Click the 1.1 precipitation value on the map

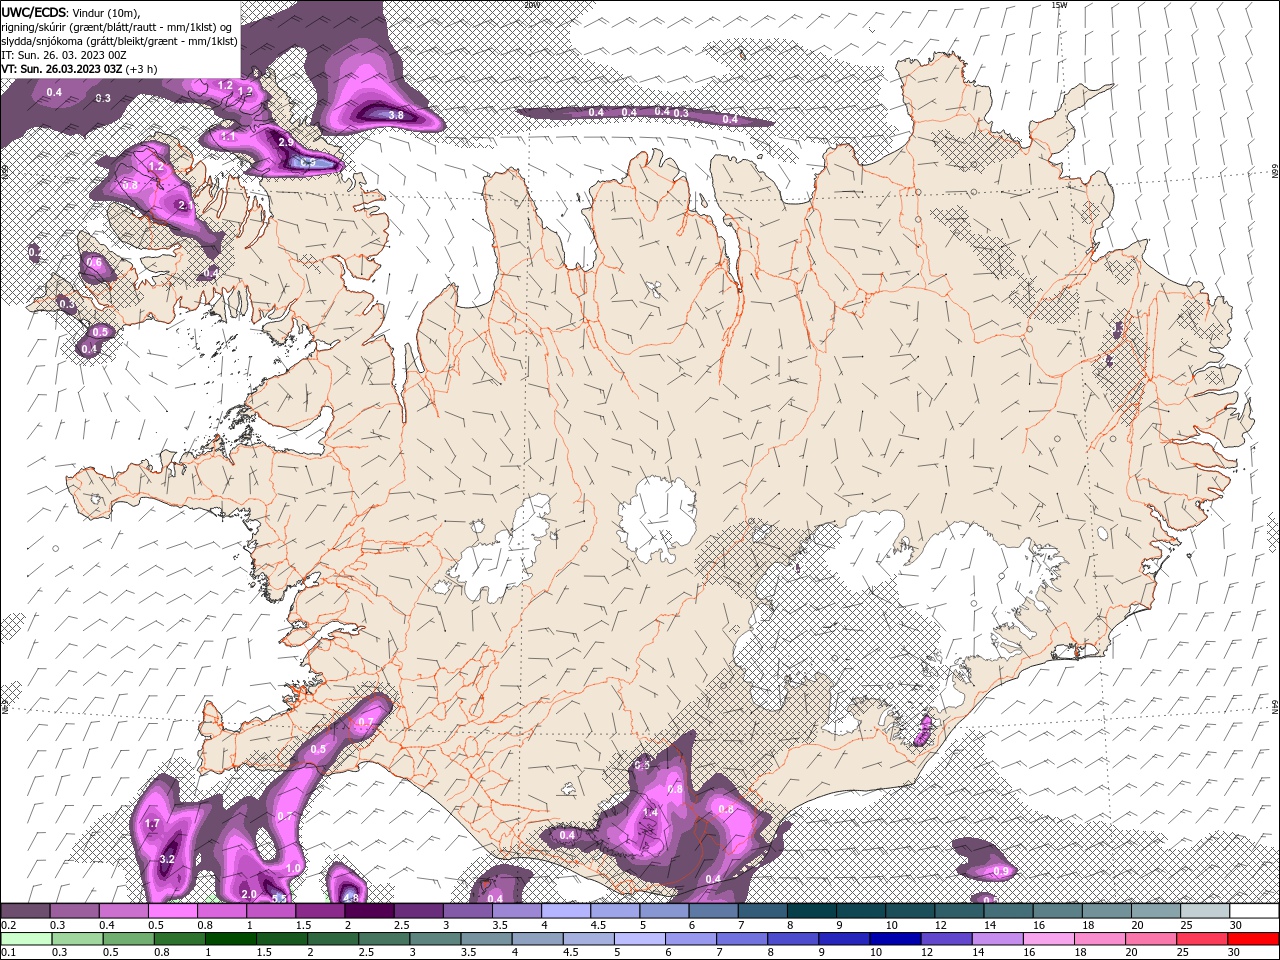(x=228, y=137)
